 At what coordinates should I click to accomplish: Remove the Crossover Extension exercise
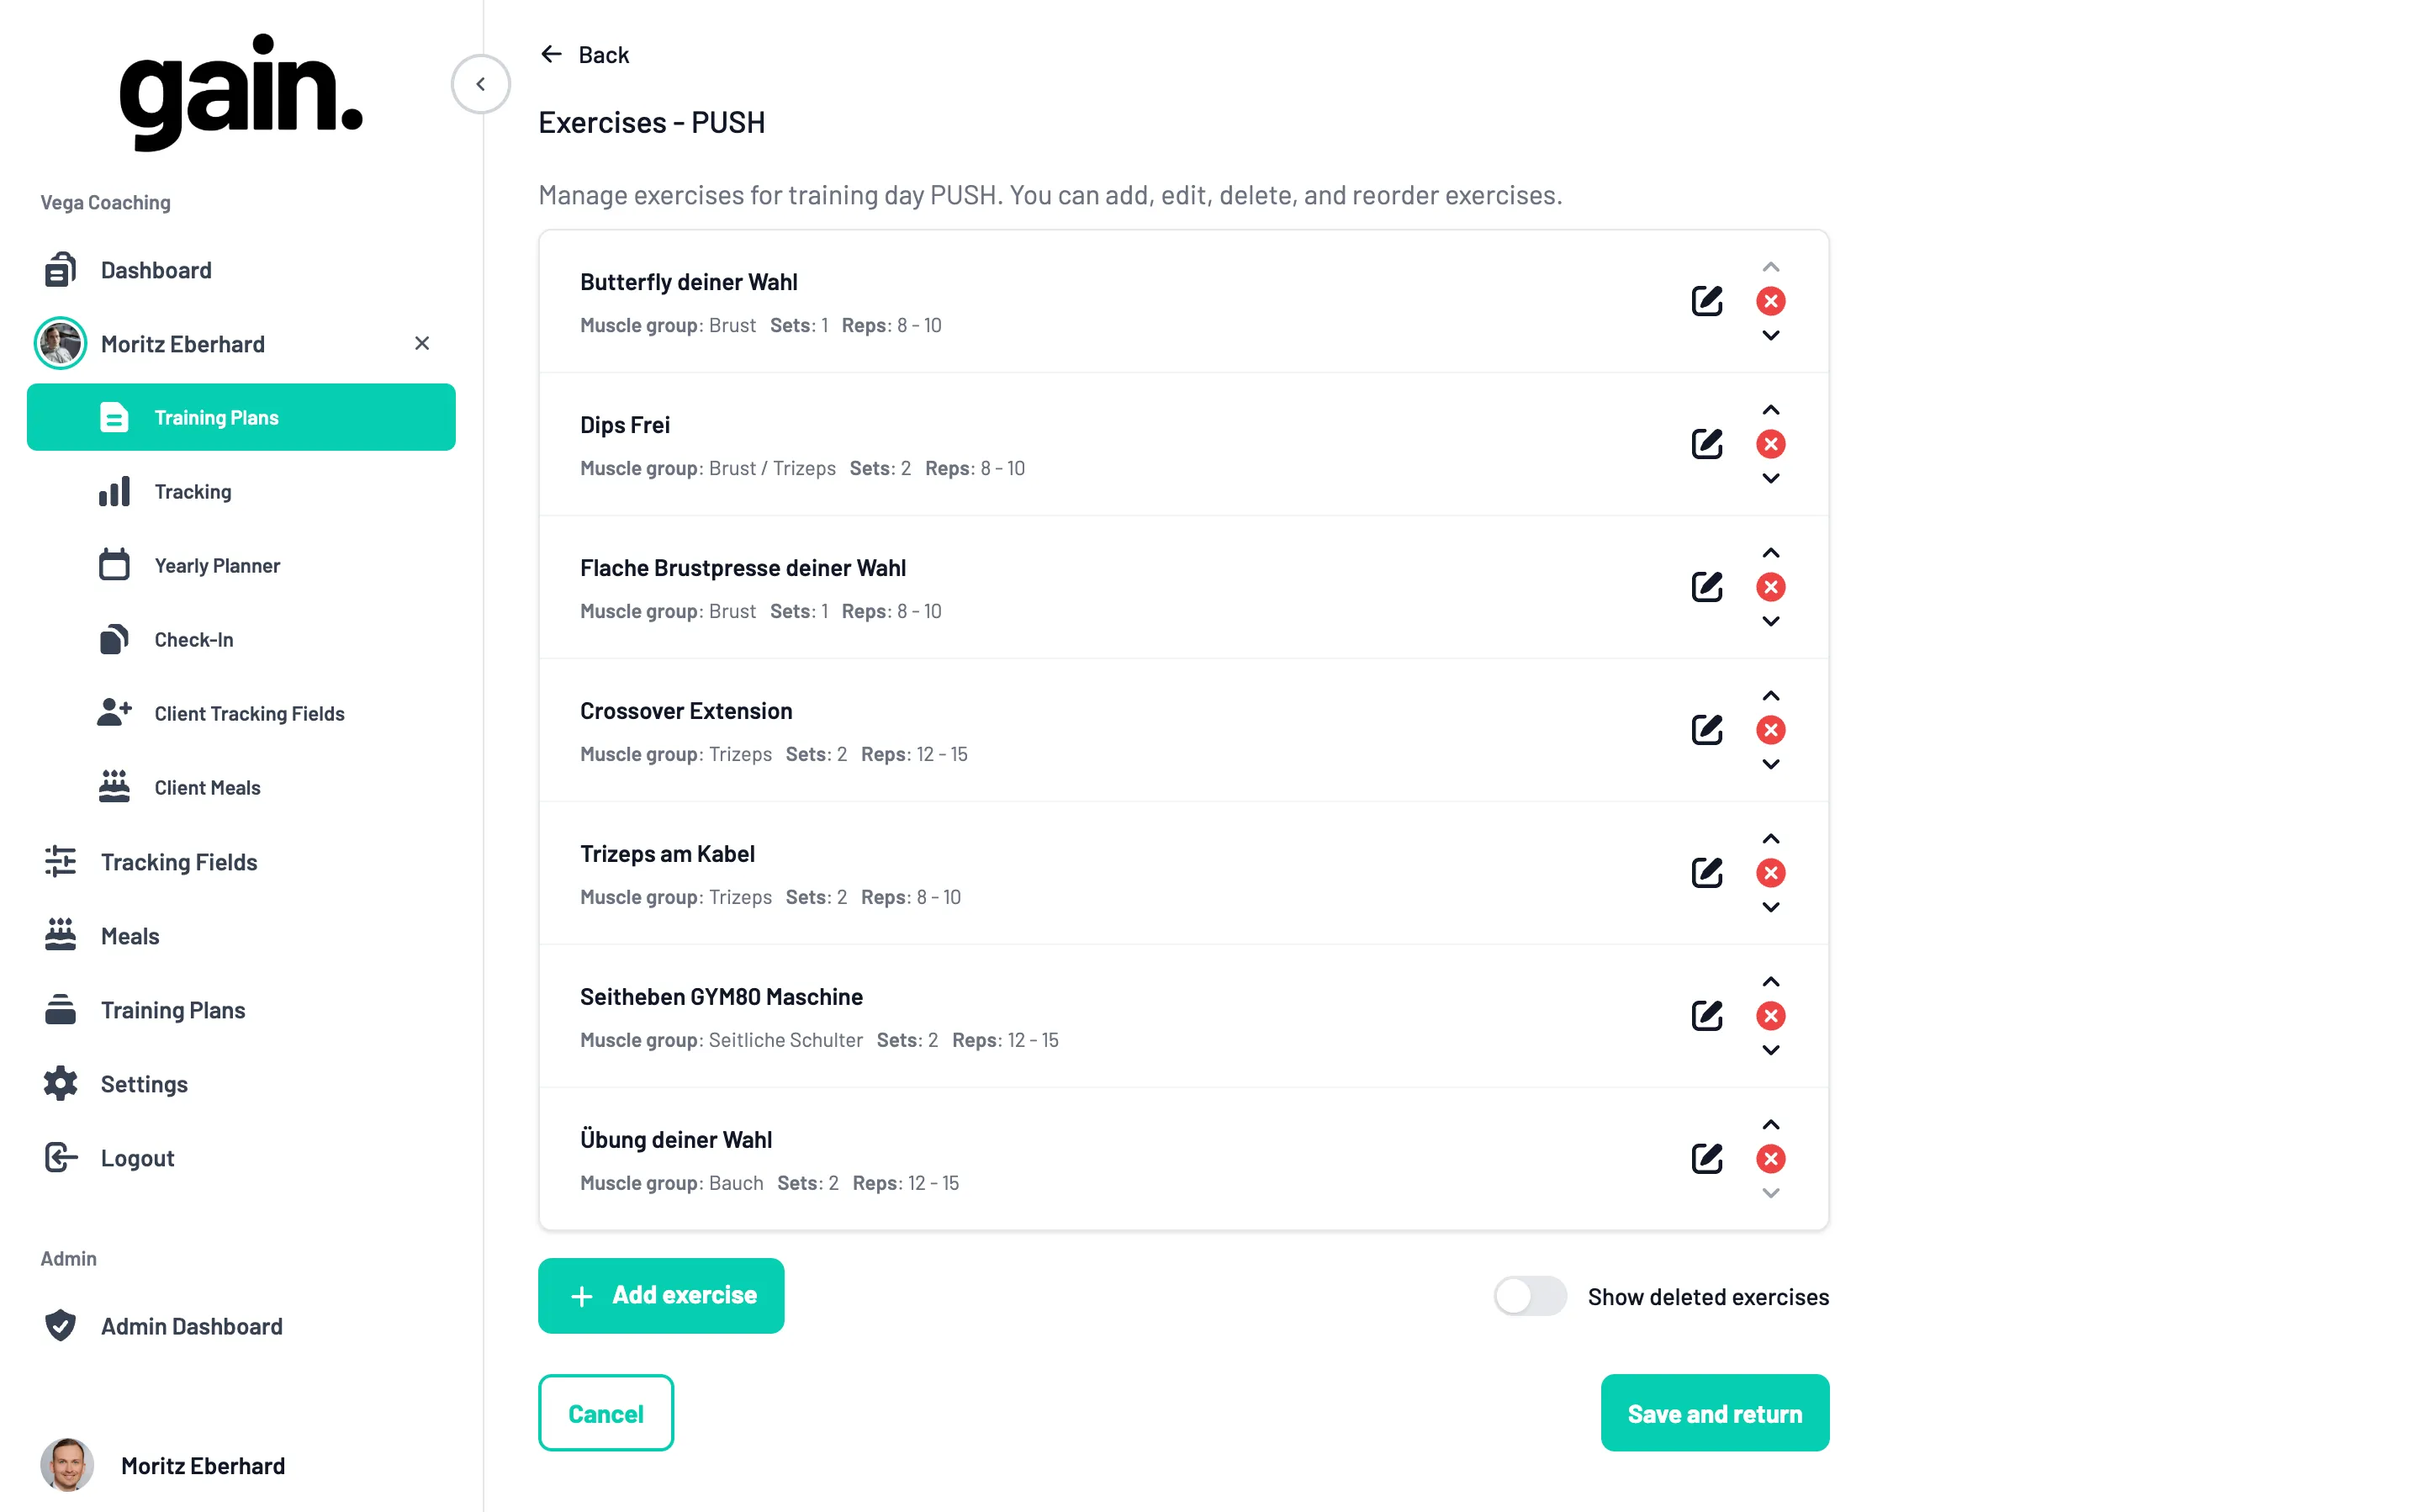(1770, 730)
